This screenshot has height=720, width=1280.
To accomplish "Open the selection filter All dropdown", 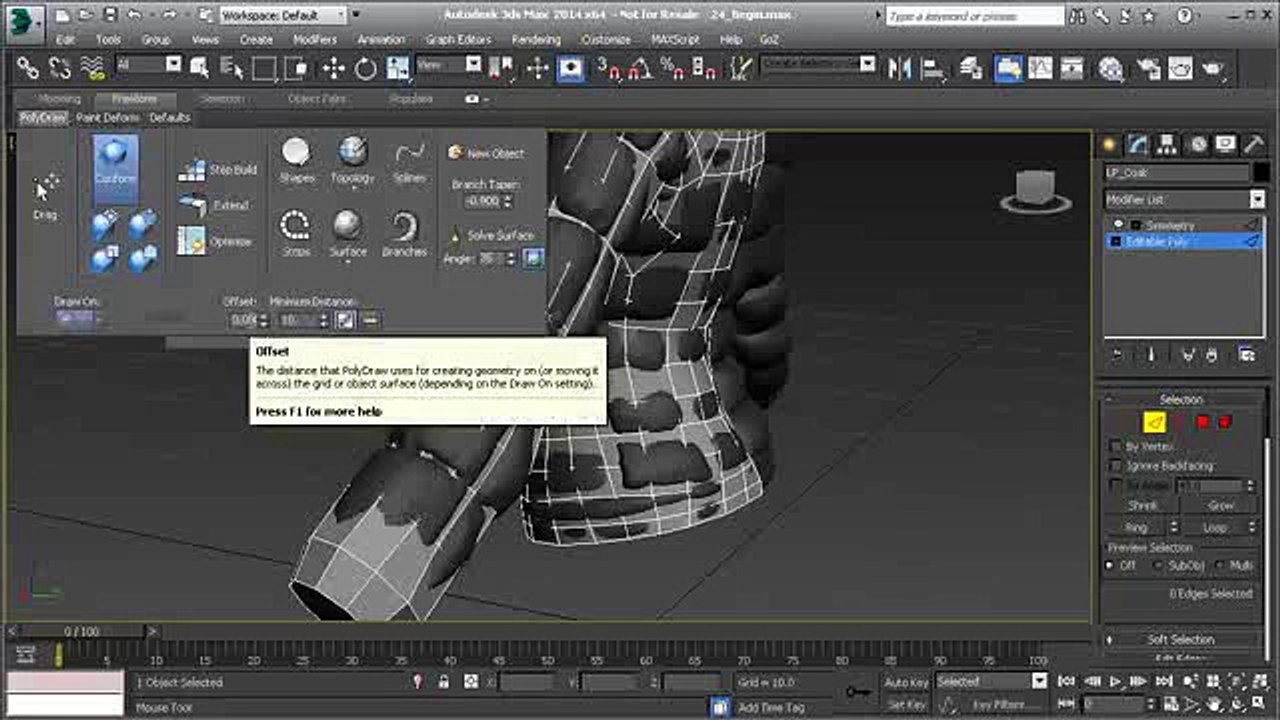I will click(x=148, y=65).
